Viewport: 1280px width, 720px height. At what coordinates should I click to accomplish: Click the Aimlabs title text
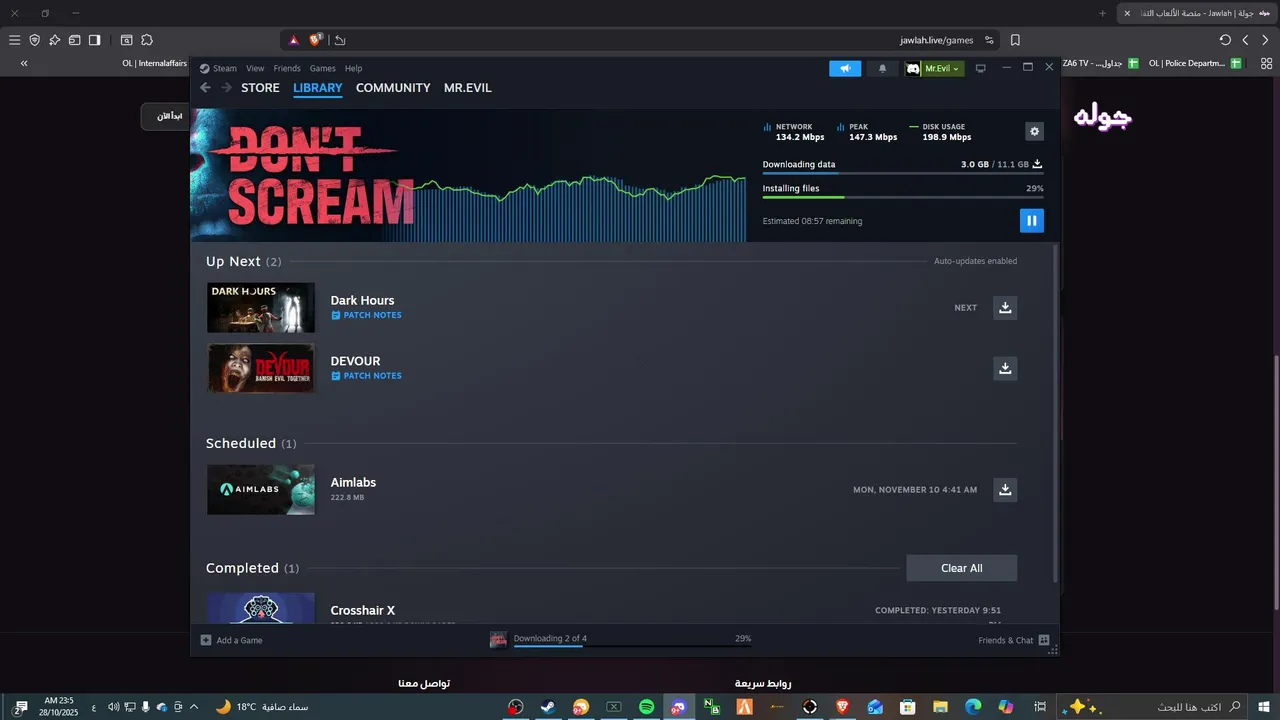click(x=353, y=482)
